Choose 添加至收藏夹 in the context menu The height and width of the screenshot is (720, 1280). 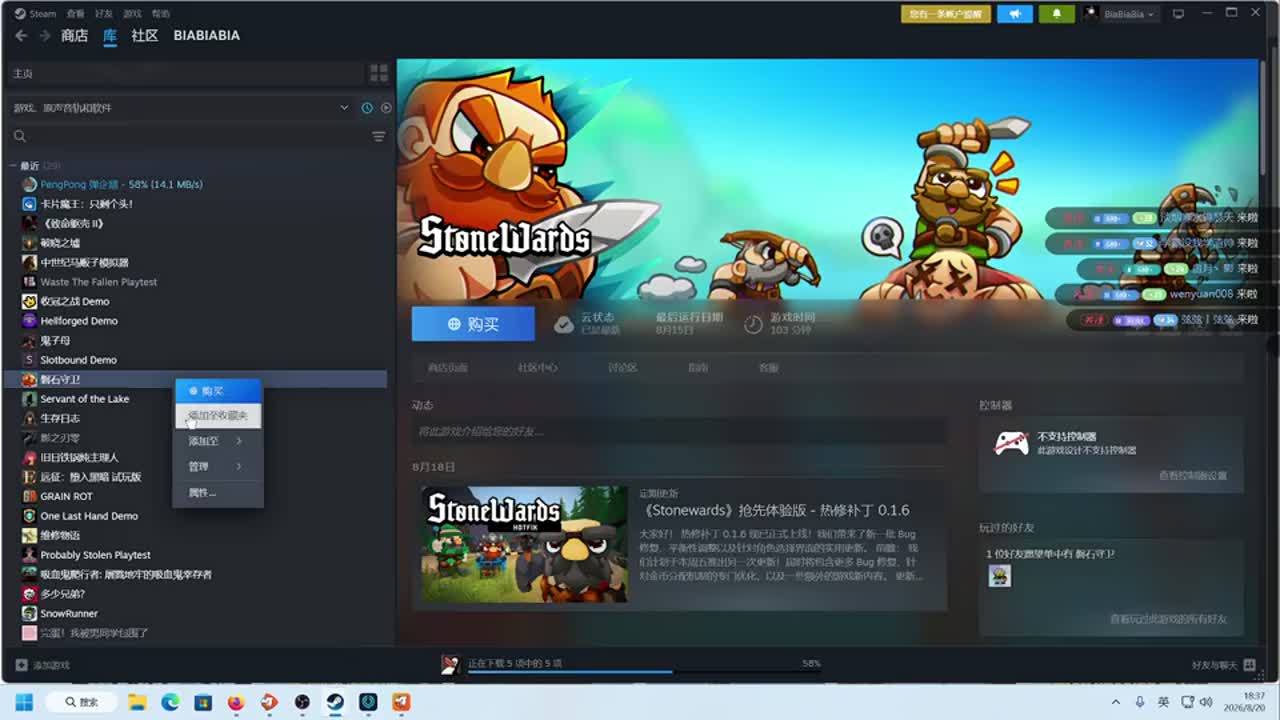(219, 415)
